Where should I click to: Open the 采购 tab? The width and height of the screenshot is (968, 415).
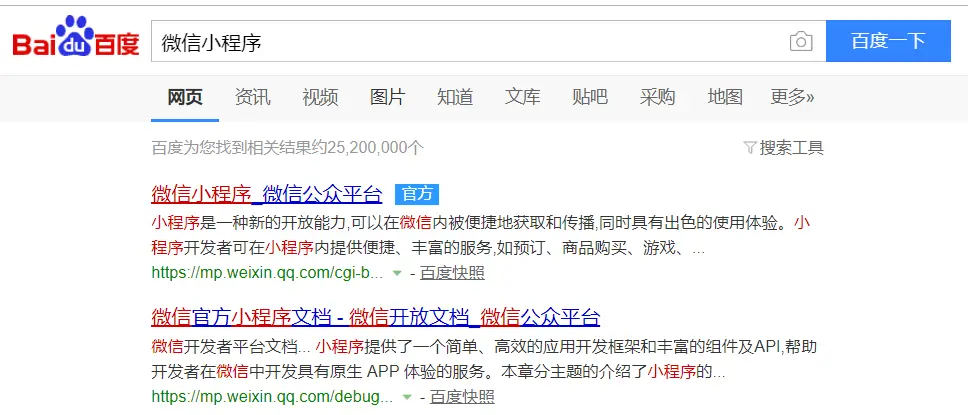click(657, 97)
